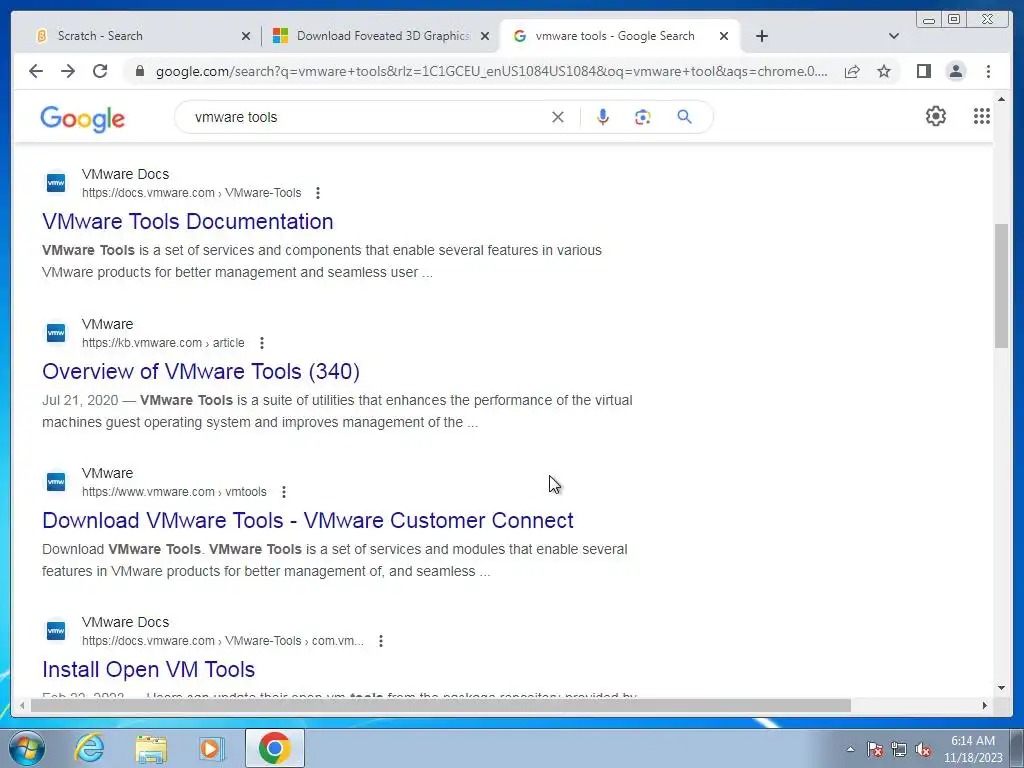
Task: Close the vmware tools Google Search tab
Action: tap(724, 36)
